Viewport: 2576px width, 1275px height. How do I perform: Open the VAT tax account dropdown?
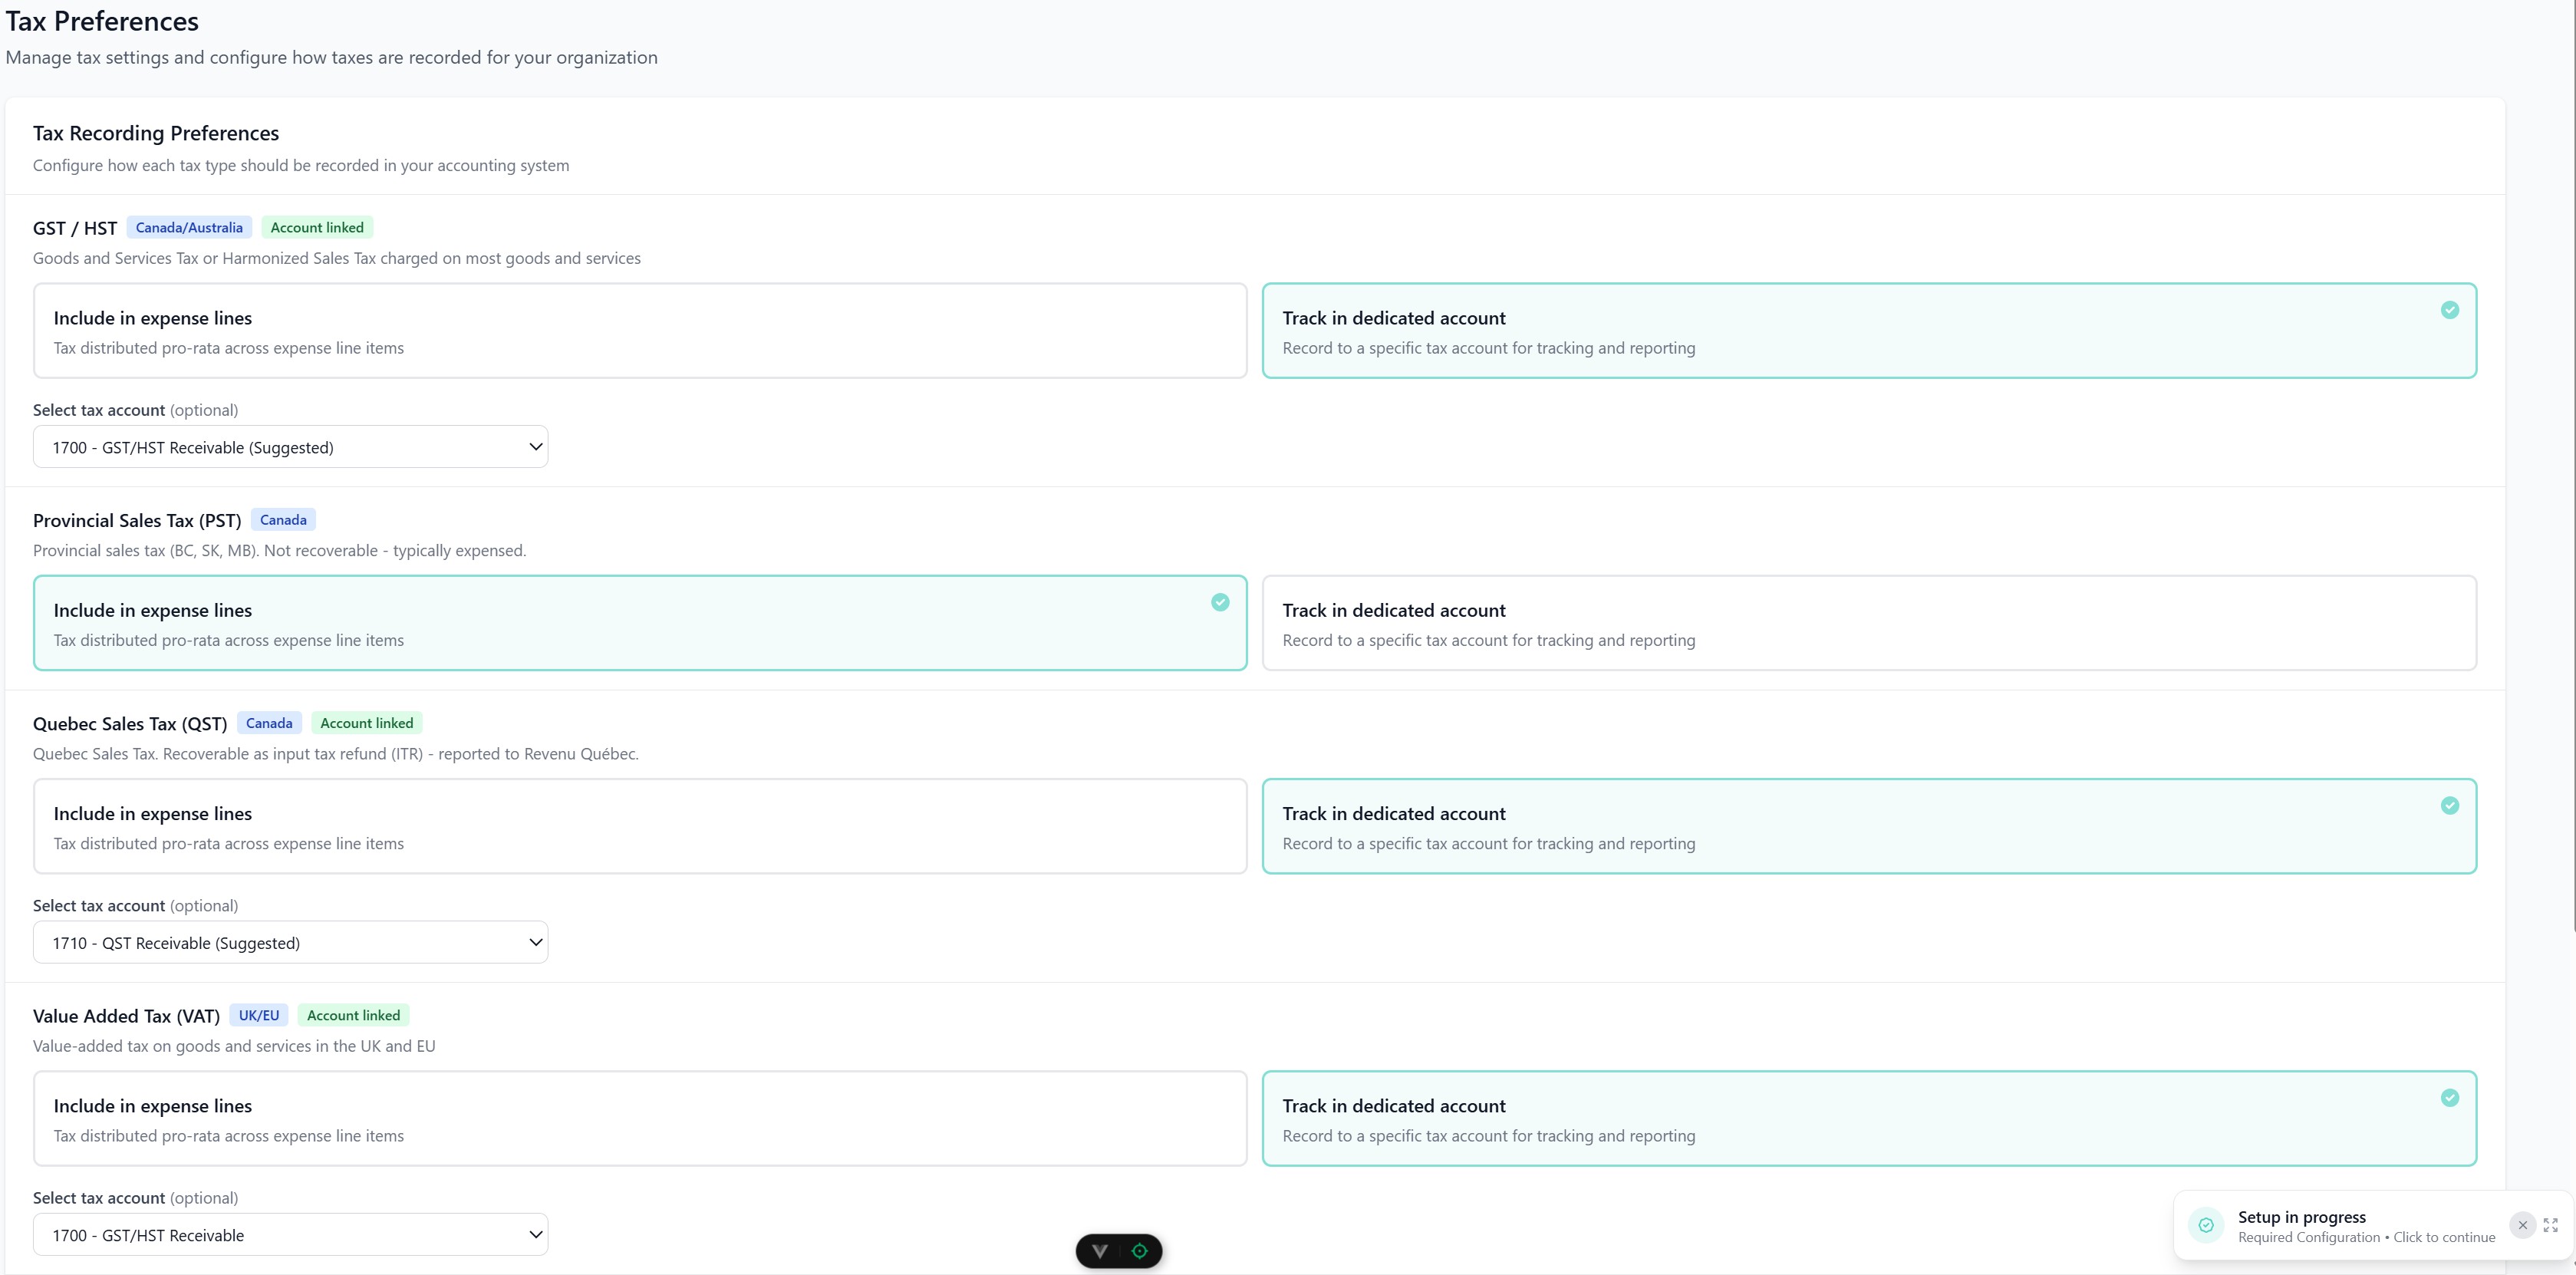point(290,1235)
